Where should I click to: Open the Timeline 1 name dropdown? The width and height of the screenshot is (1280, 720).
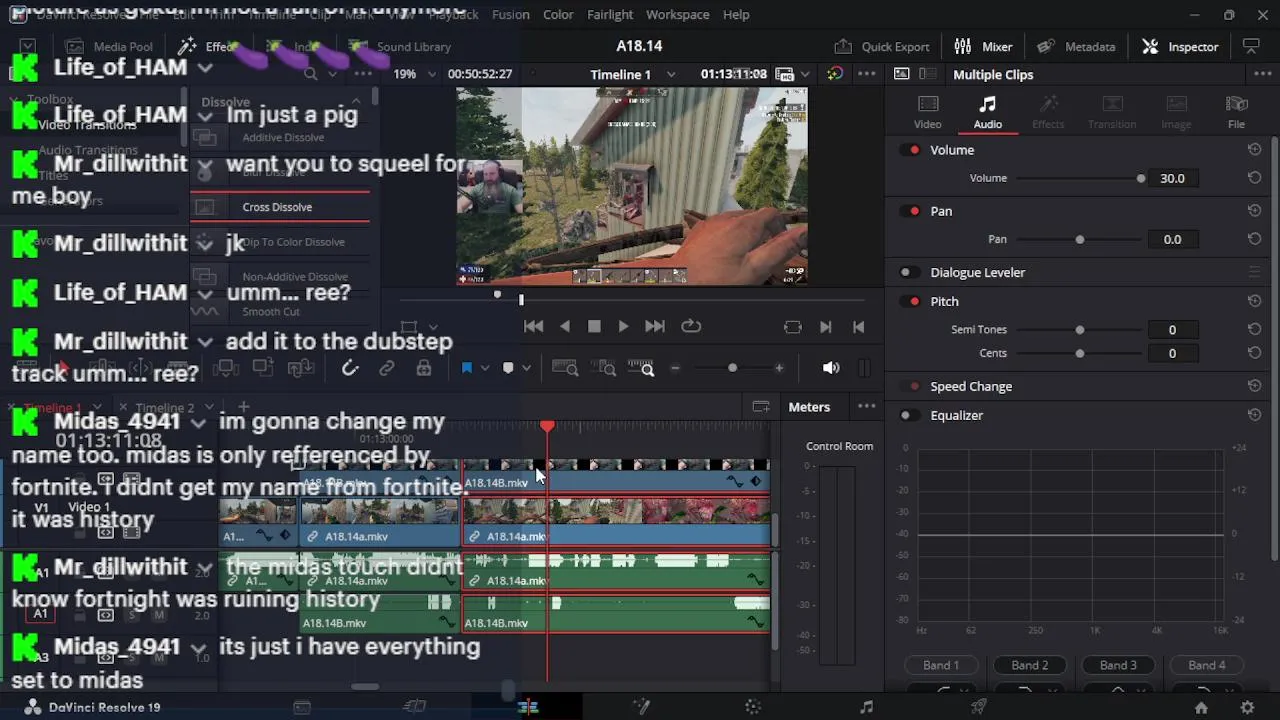click(x=671, y=75)
